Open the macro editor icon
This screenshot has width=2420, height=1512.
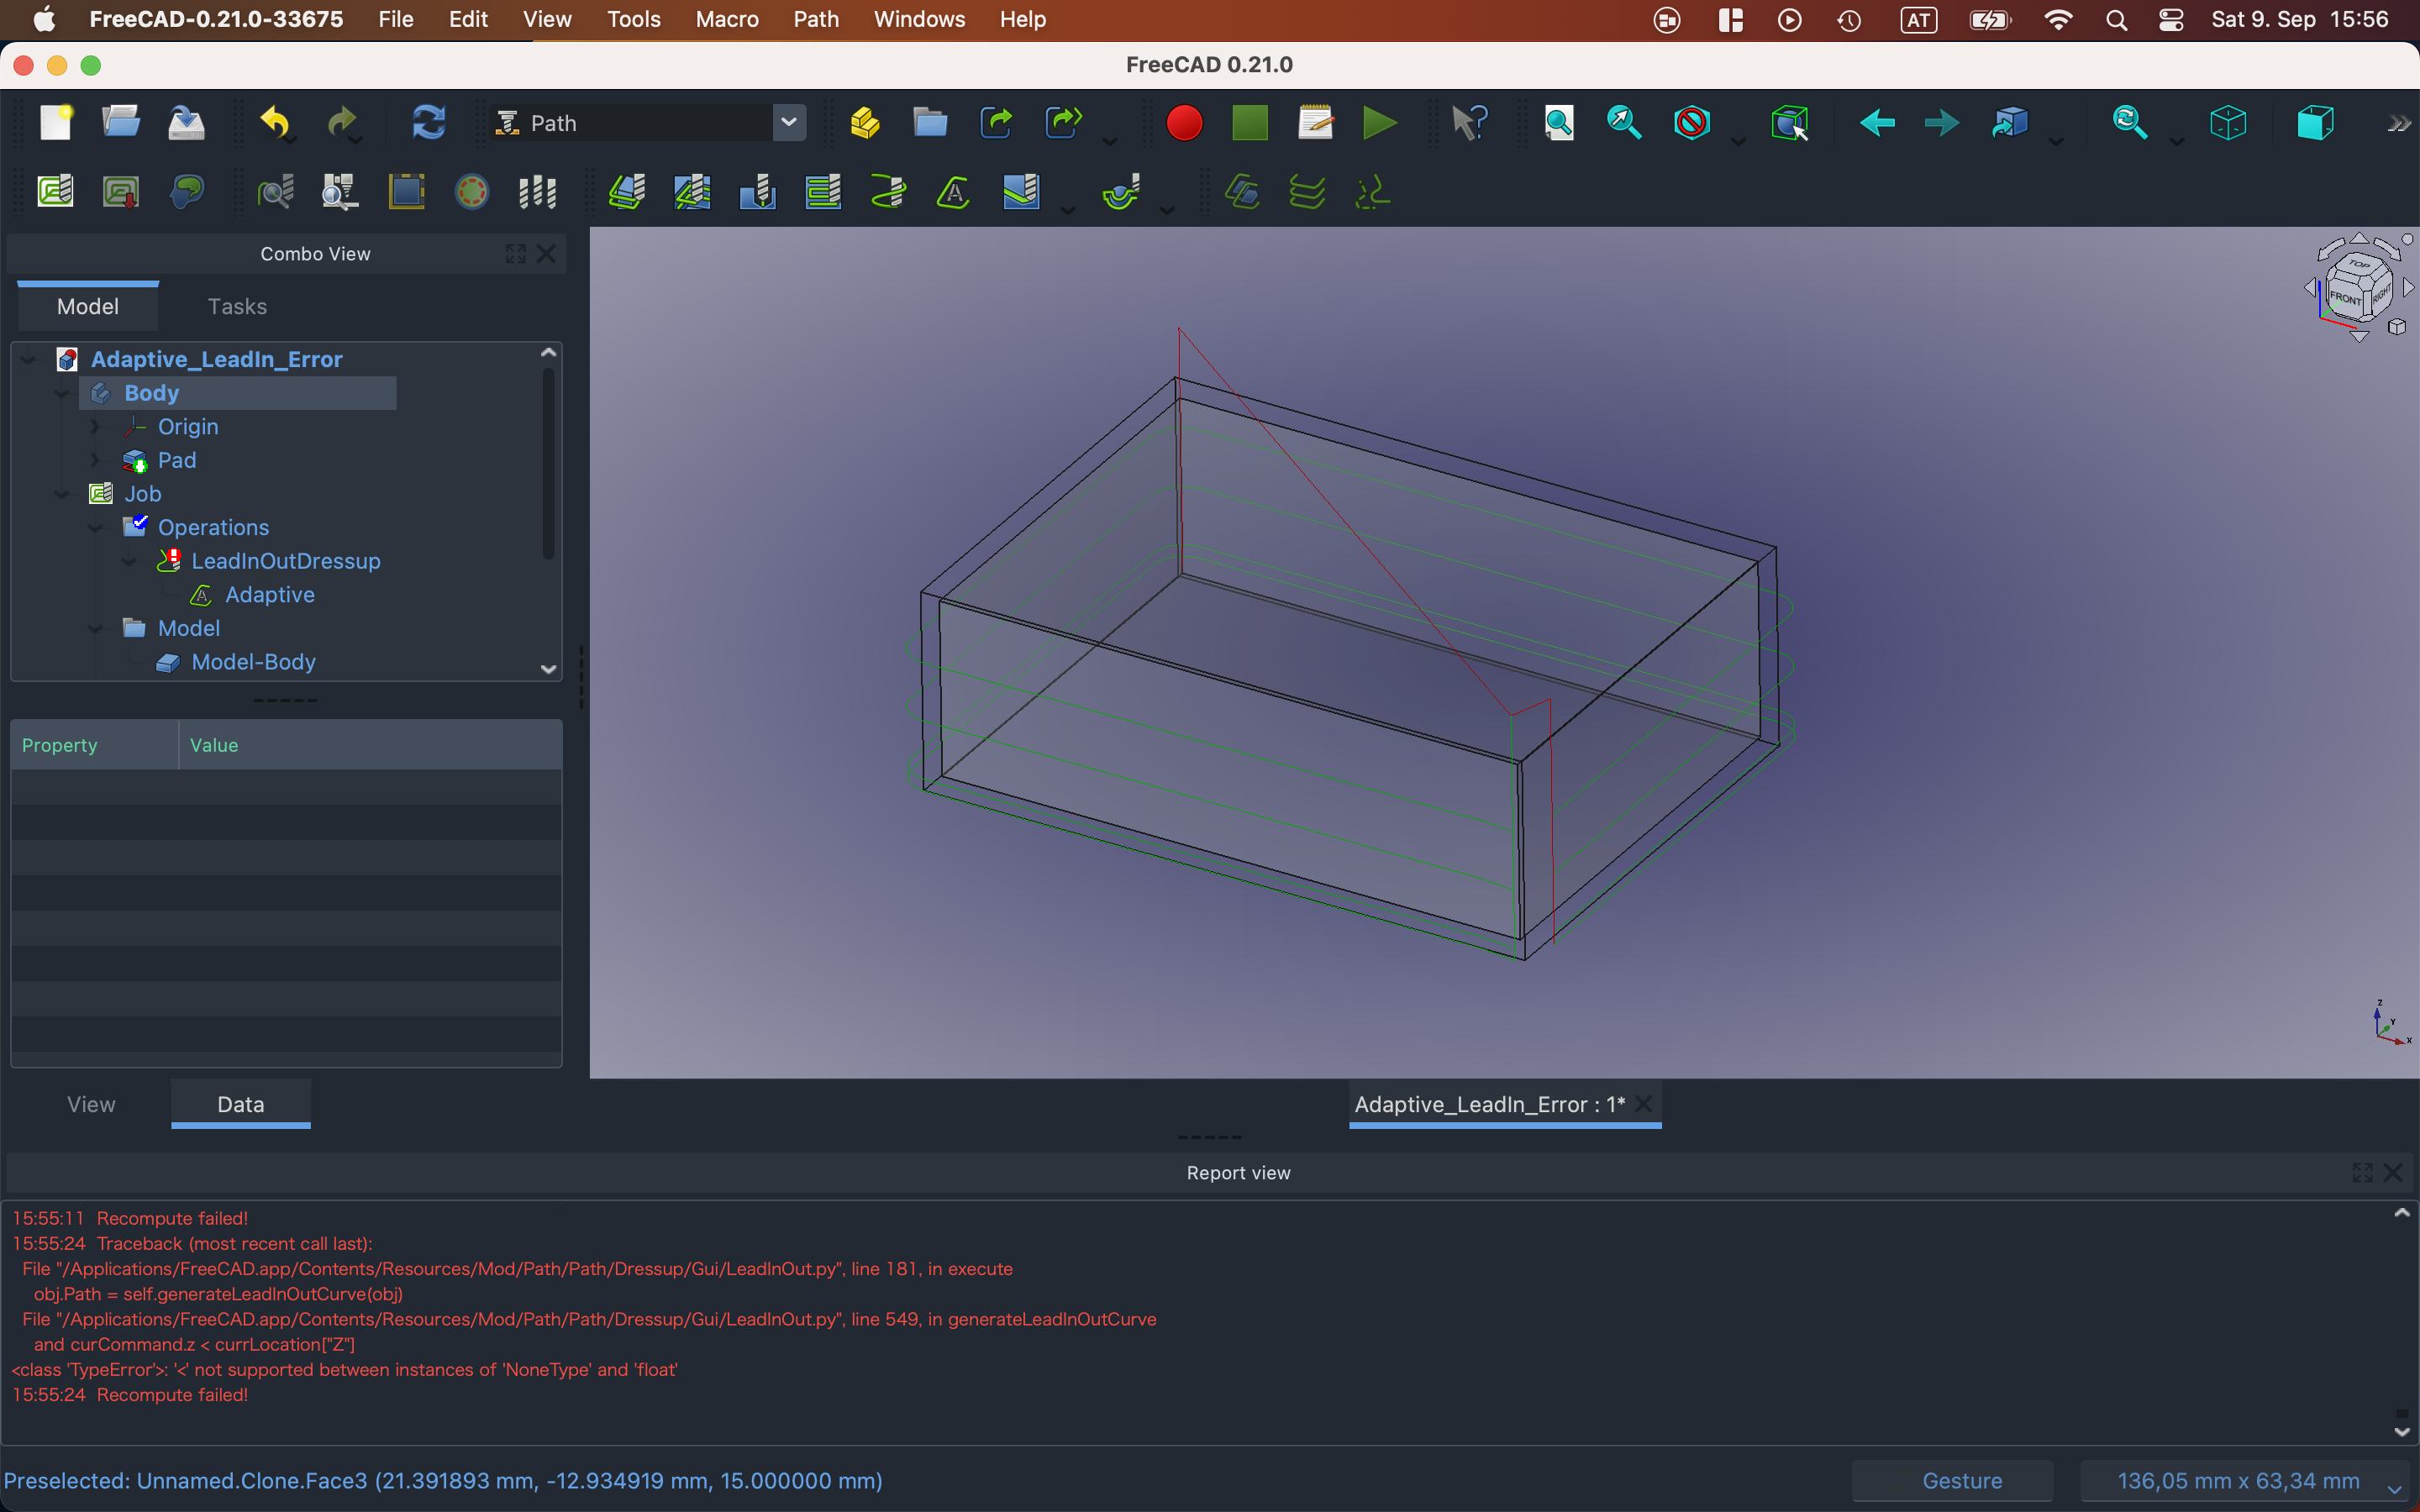(x=1315, y=122)
